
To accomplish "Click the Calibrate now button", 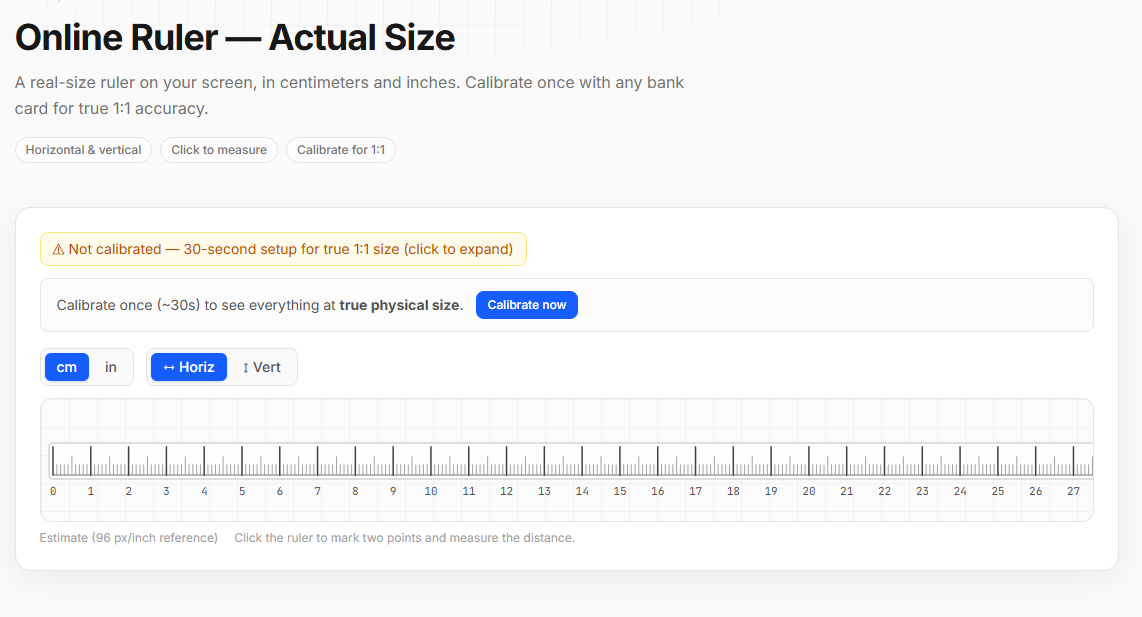I will tap(527, 304).
